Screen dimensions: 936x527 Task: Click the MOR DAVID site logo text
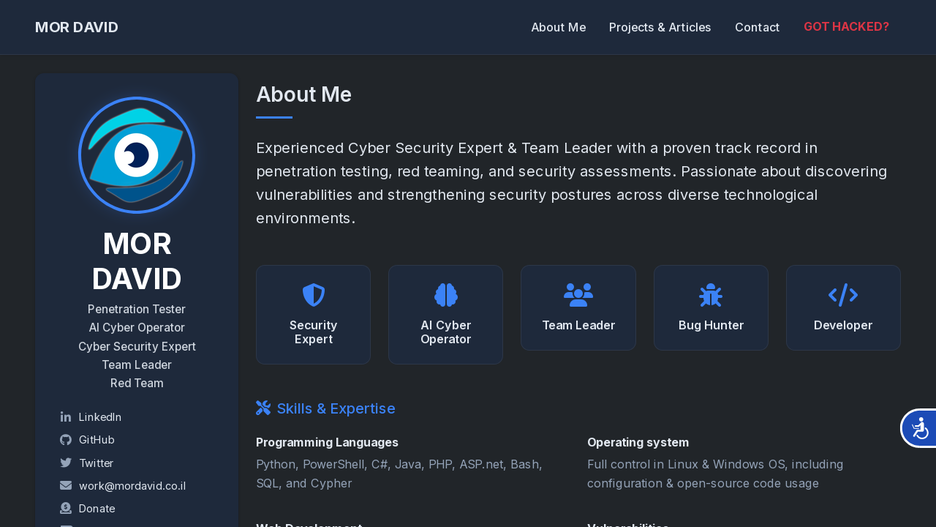tap(76, 27)
